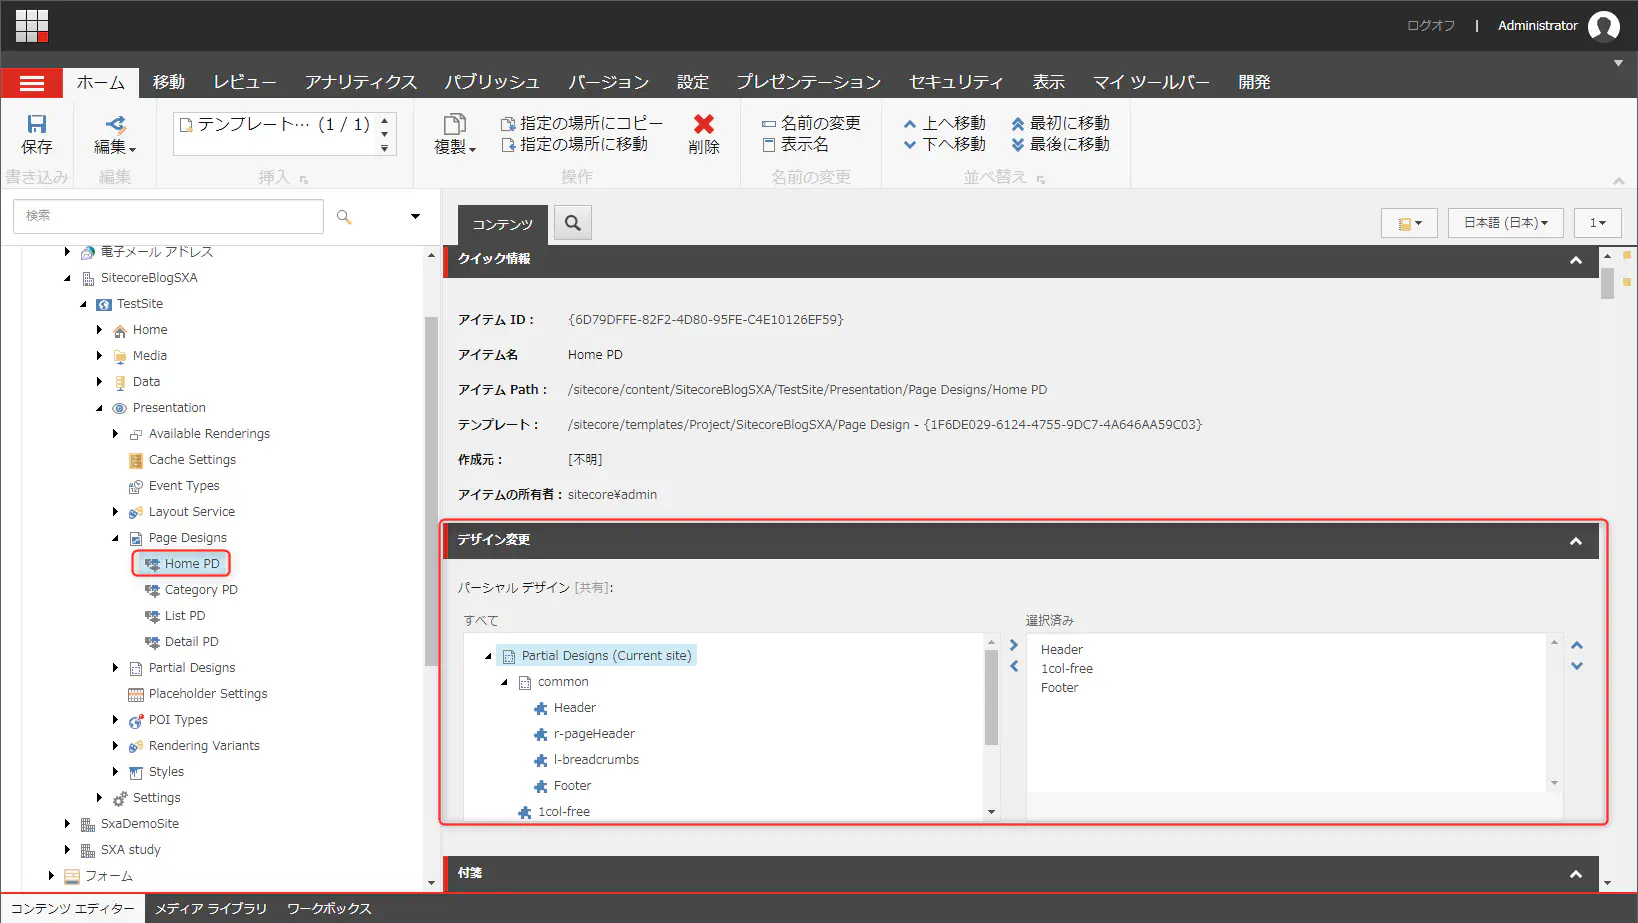Collapse the Presentation tree node
The image size is (1638, 923).
[99, 408]
